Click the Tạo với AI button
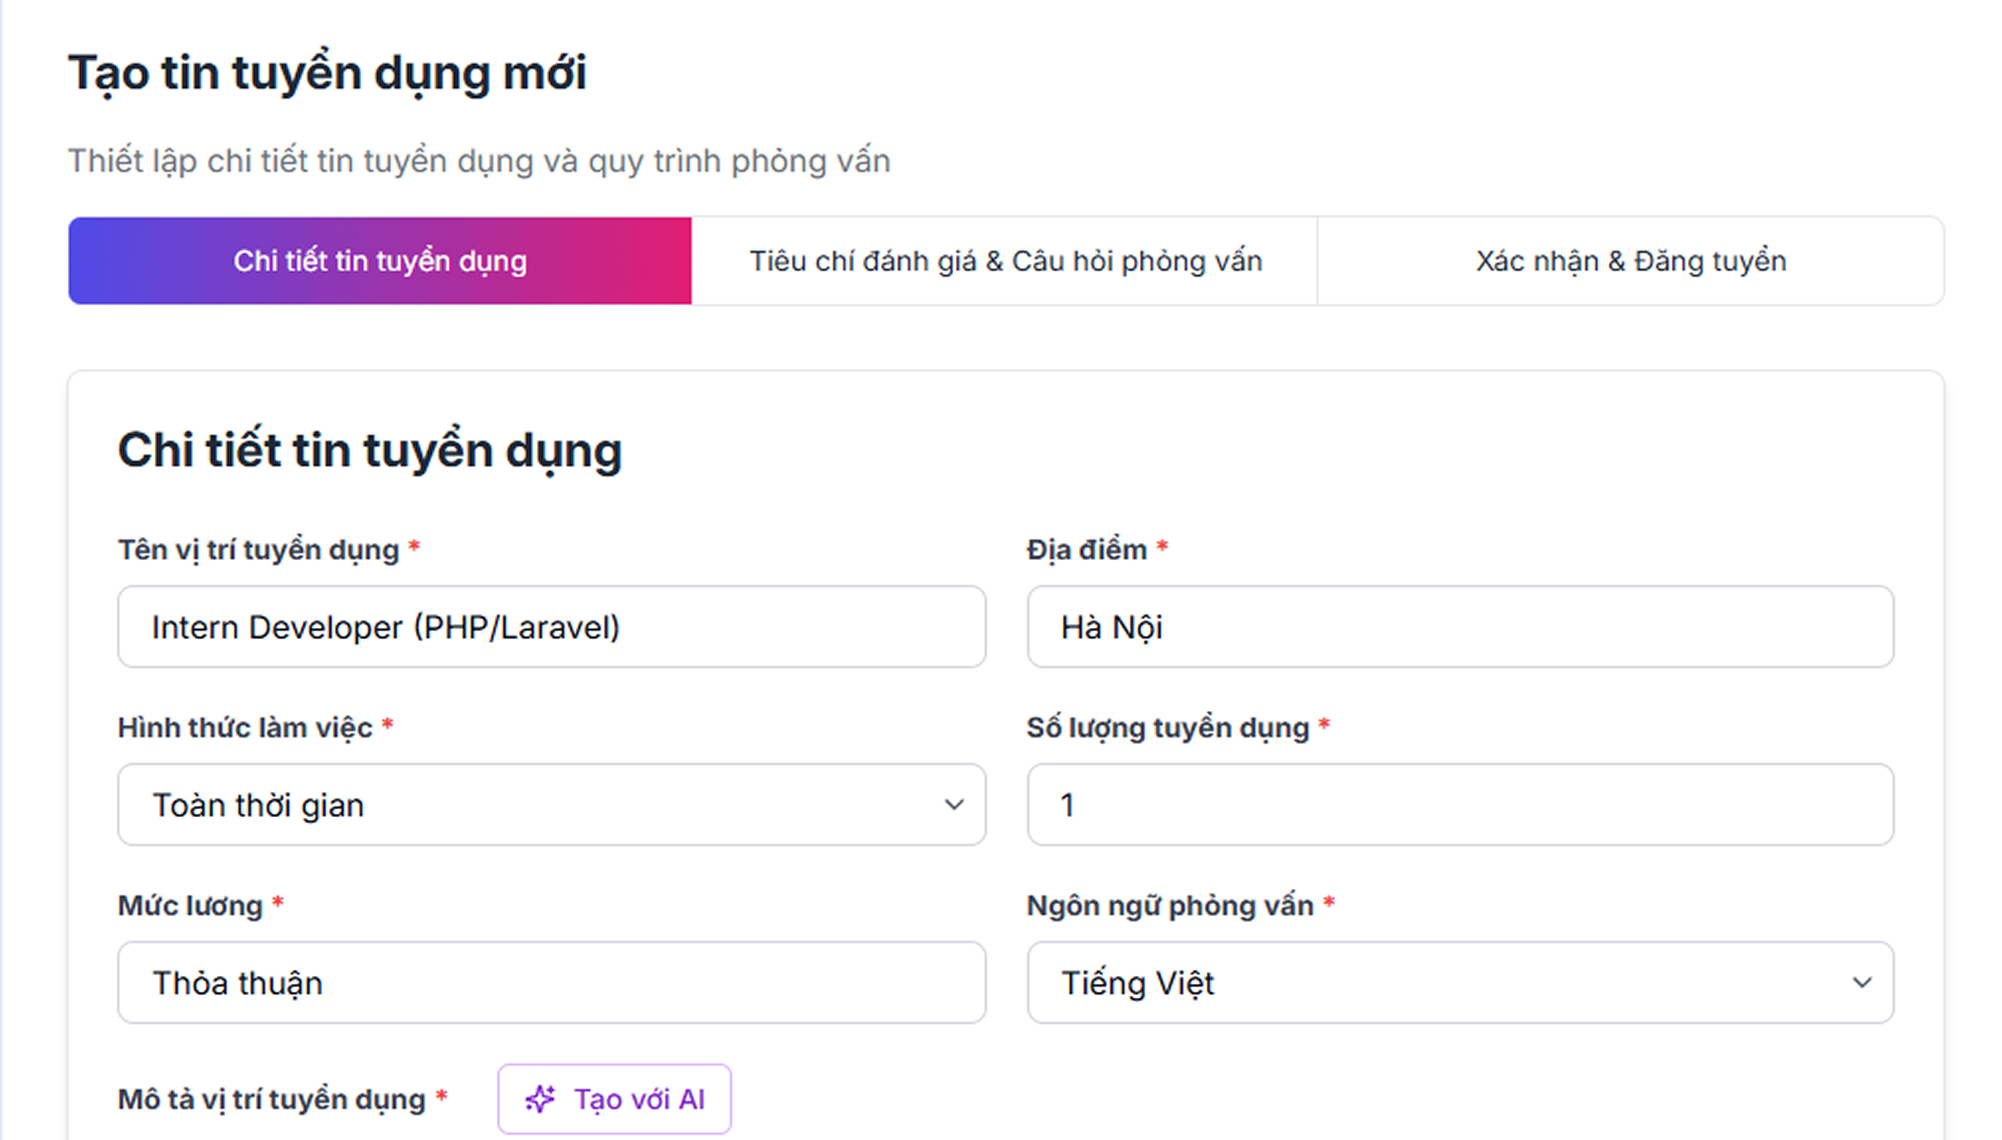The width and height of the screenshot is (2002, 1140). click(x=614, y=1099)
